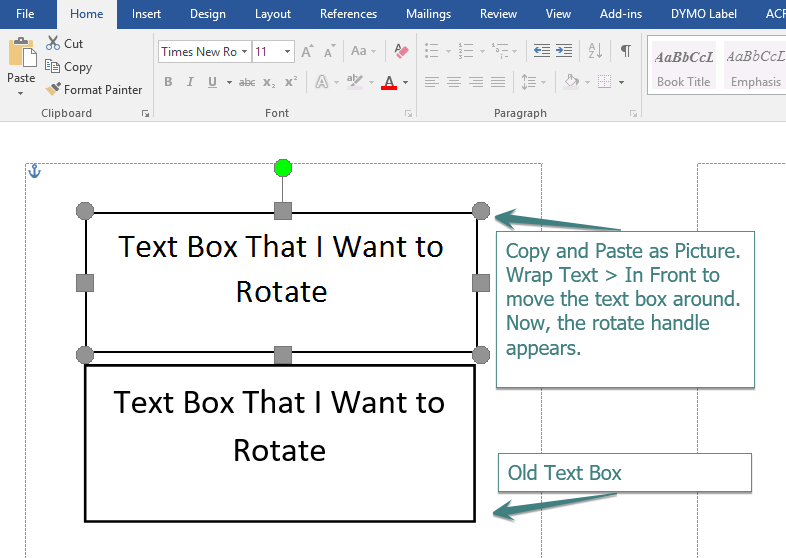Toggle italic formatting
Viewport: 786px width, 558px height.
point(190,82)
